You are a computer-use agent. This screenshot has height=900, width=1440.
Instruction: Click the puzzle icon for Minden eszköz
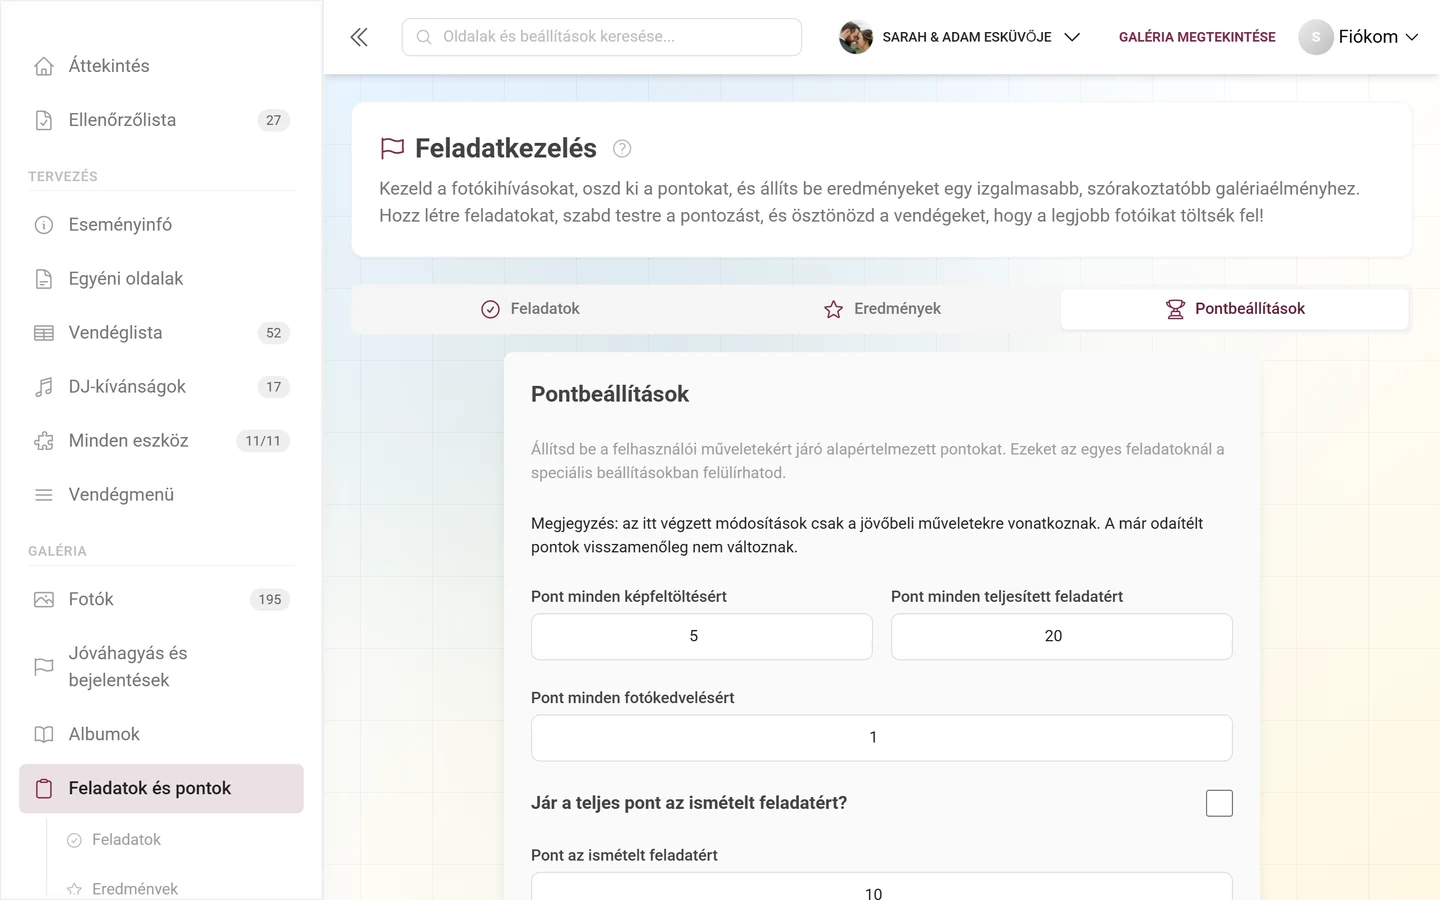44,441
